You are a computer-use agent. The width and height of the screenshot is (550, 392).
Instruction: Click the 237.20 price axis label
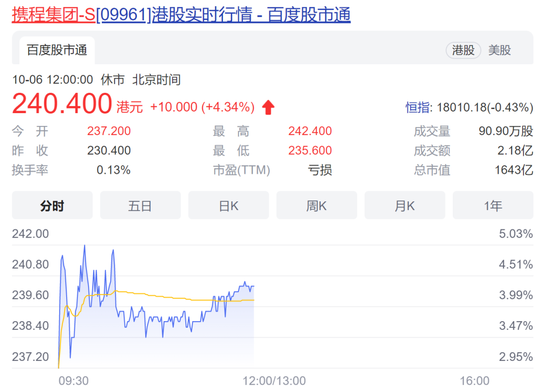pos(31,357)
